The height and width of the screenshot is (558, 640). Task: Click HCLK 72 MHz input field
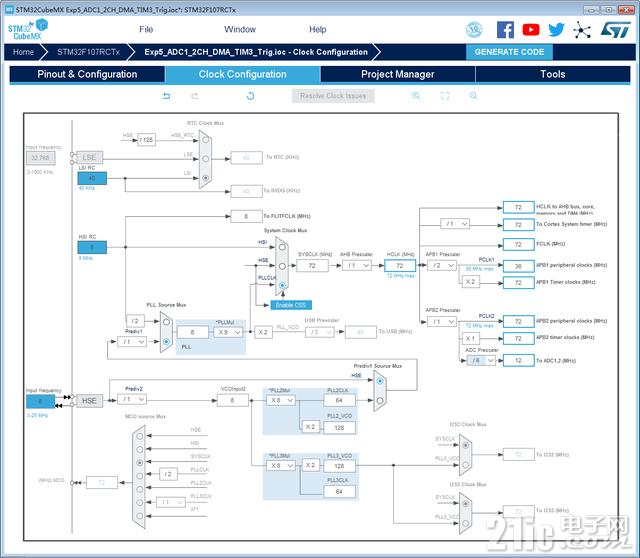400,266
